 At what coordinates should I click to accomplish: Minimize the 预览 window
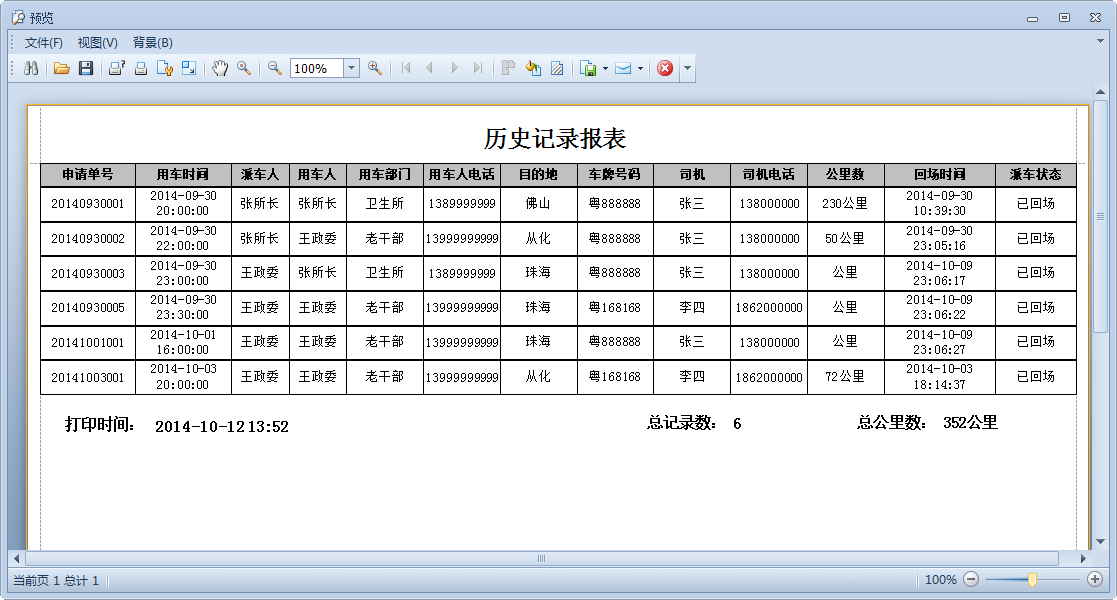[x=1032, y=18]
